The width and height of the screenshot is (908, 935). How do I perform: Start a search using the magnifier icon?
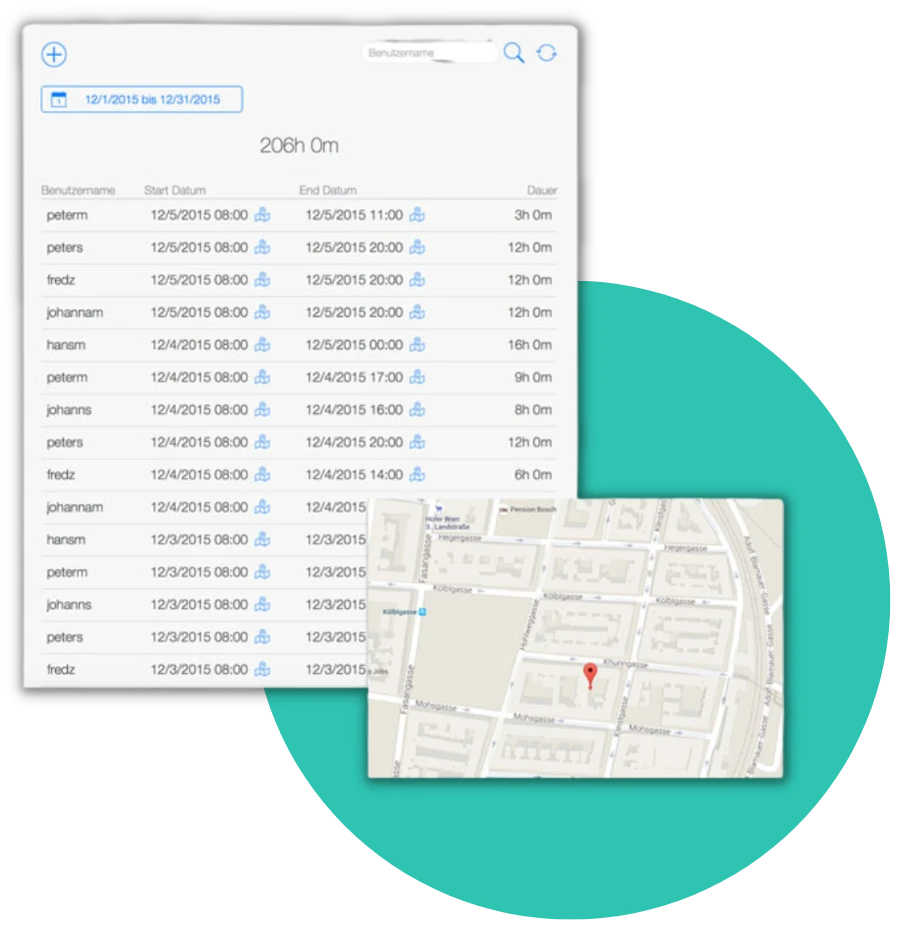coord(514,53)
